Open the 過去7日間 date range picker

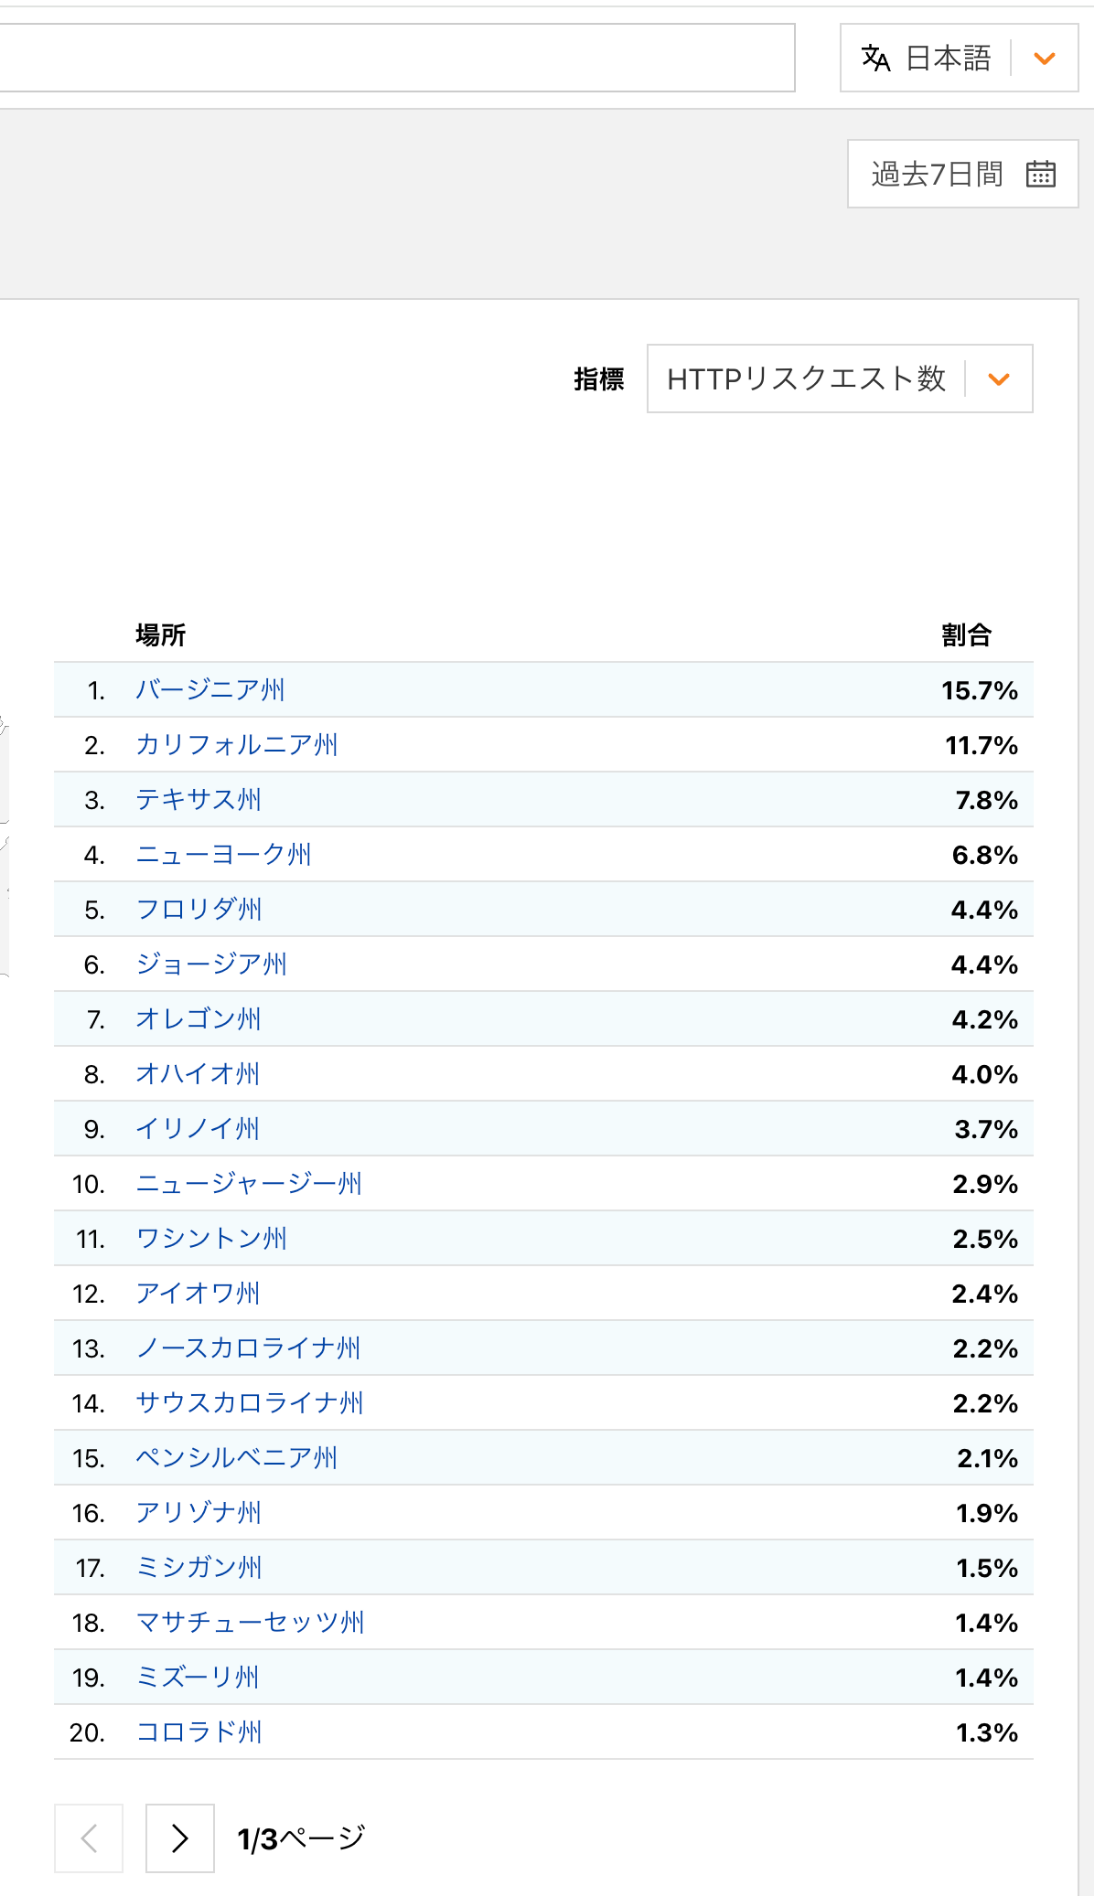click(x=937, y=174)
